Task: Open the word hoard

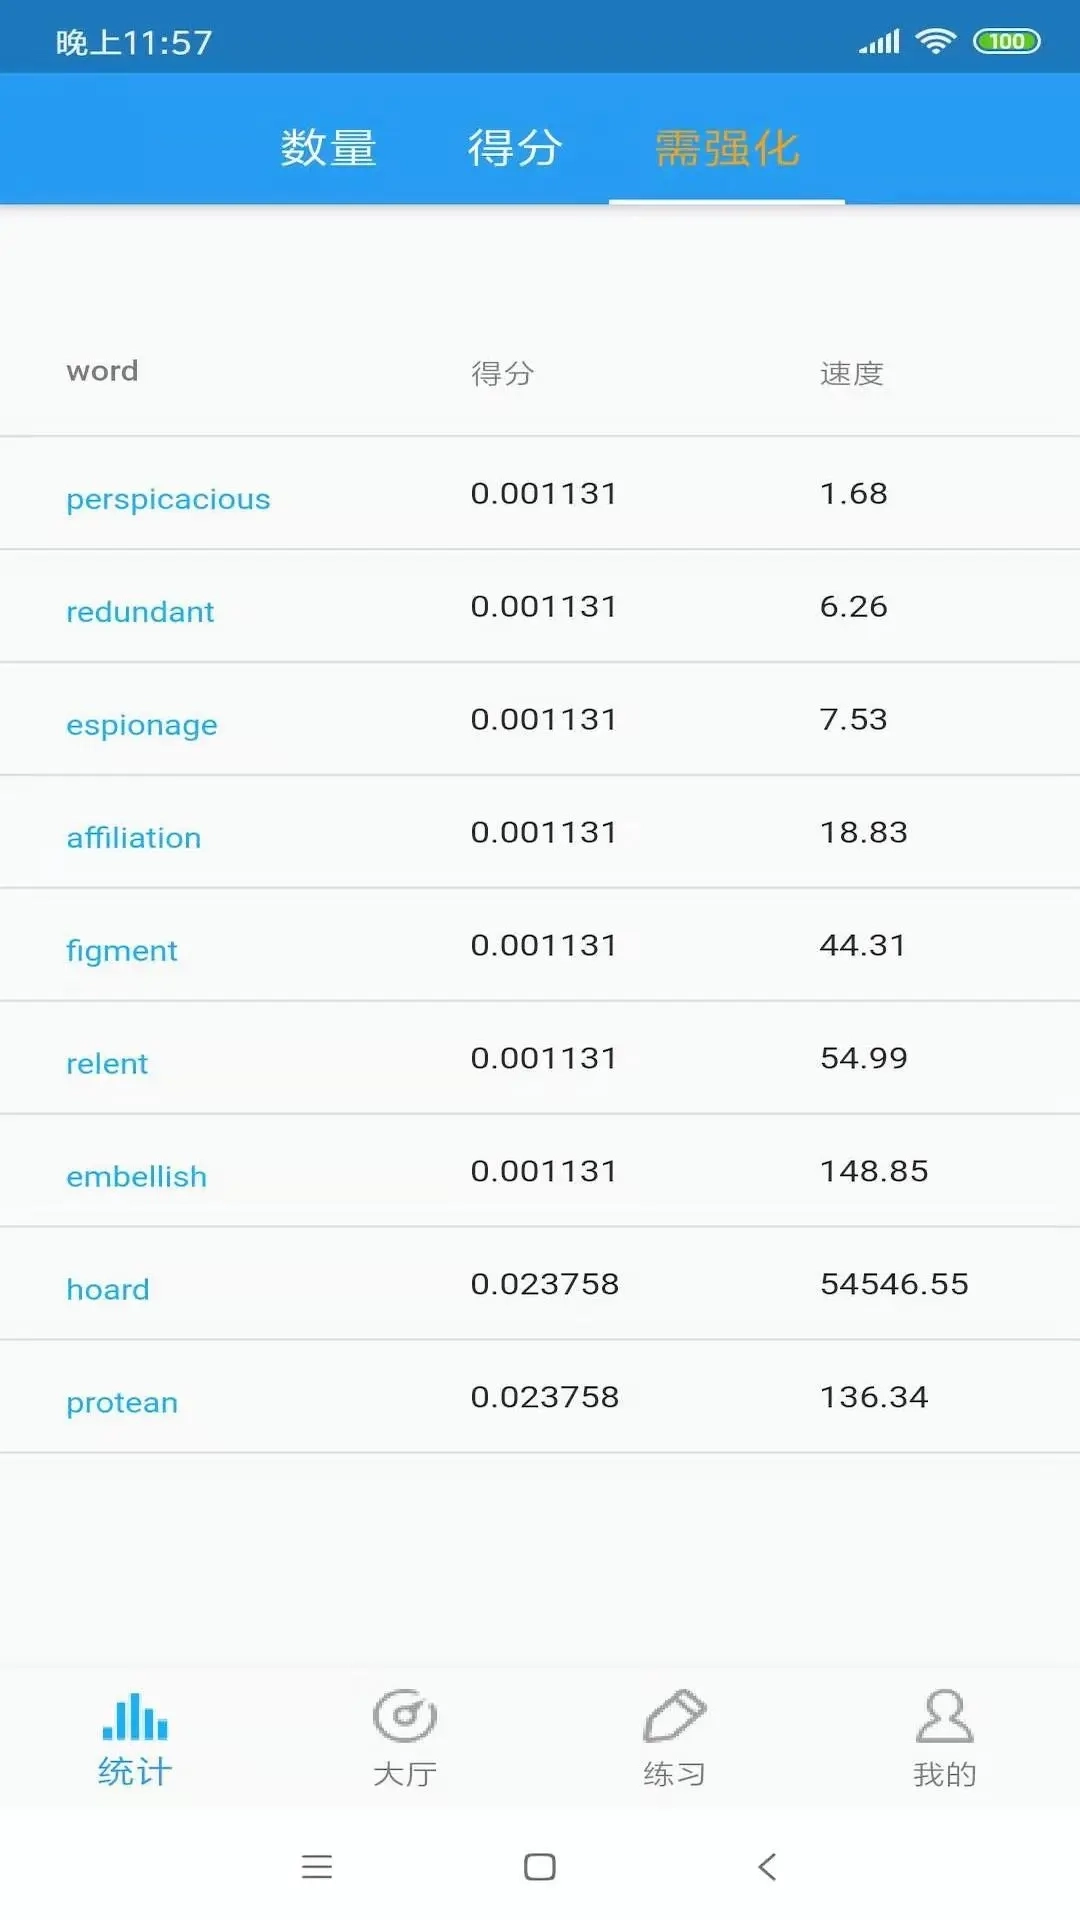Action: [x=108, y=1289]
